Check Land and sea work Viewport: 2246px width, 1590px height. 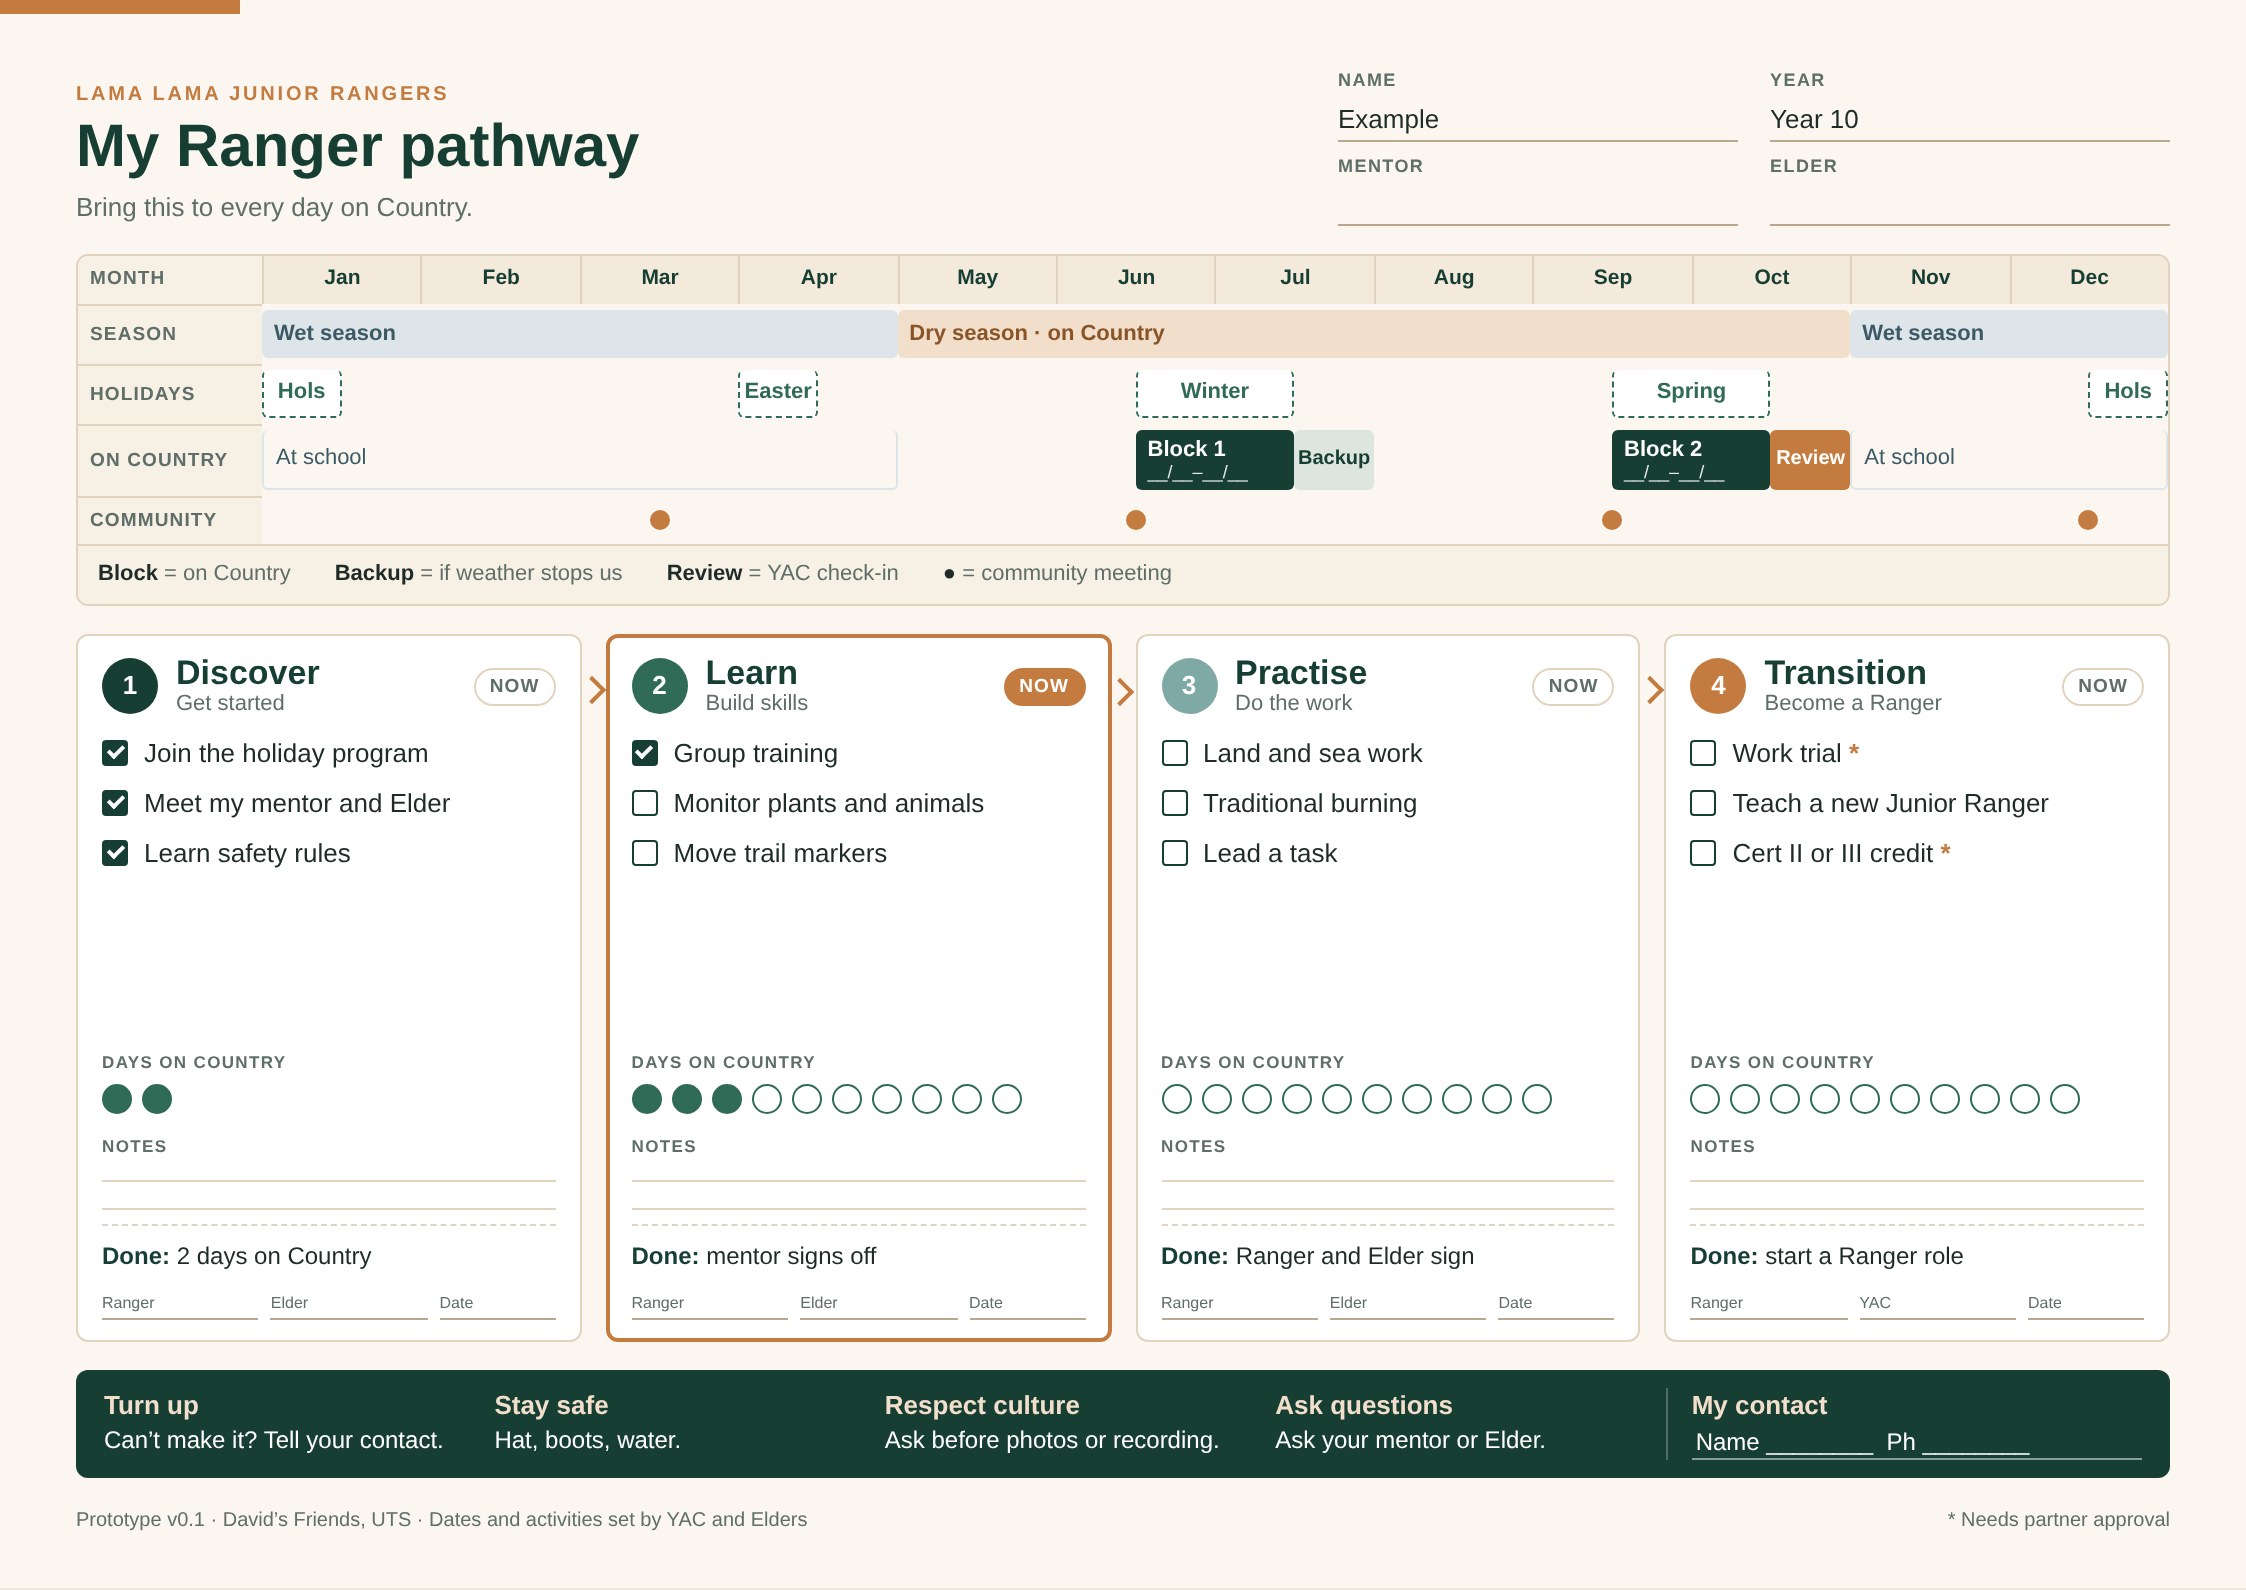(x=1175, y=753)
